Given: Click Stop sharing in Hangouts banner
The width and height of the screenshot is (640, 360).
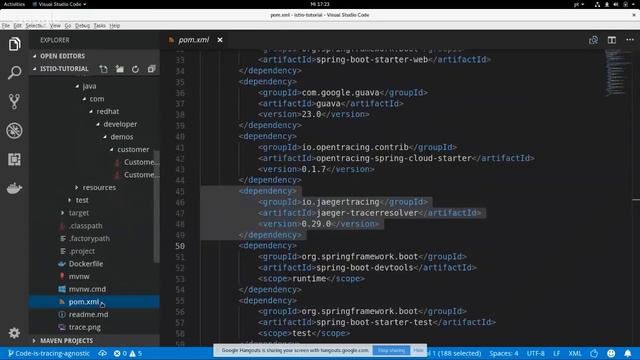Looking at the screenshot, I should 391,351.
